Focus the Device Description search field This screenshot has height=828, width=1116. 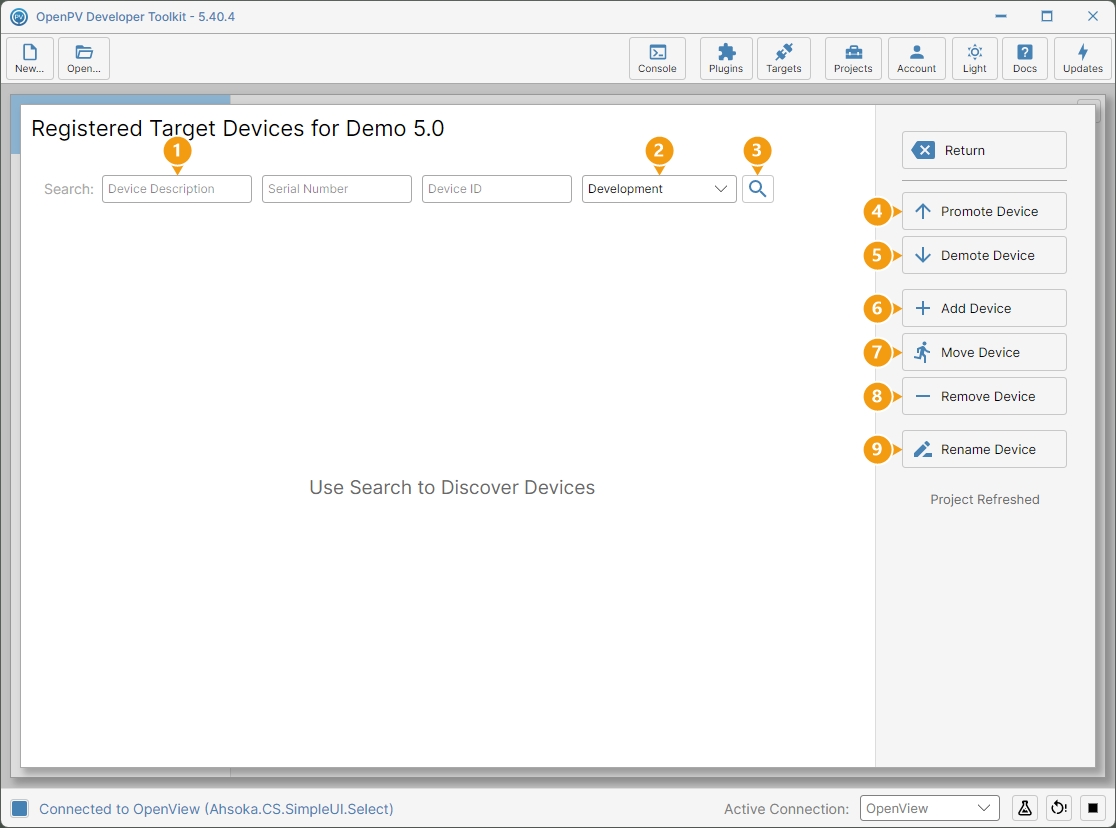[177, 189]
